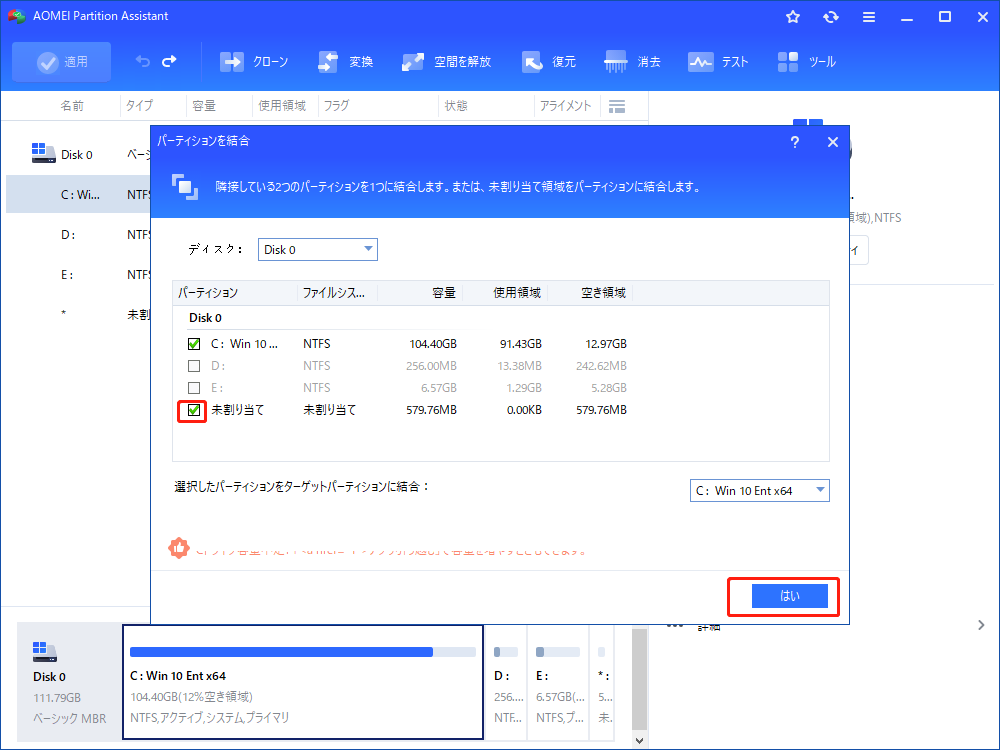This screenshot has width=1000, height=750.
Task: Click the Disk 0 icon in main list
Action: (43, 153)
